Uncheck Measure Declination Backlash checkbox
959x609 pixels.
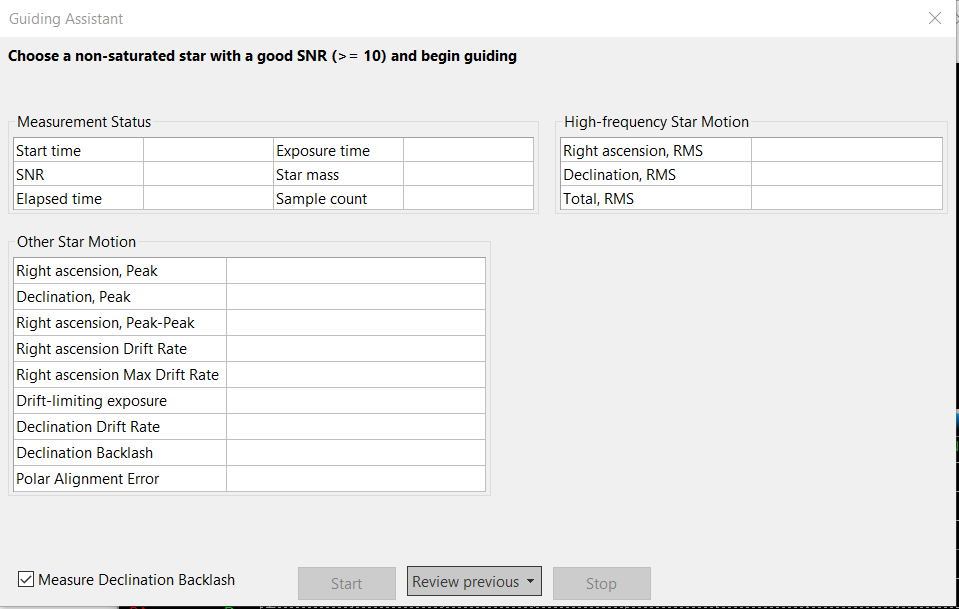pos(26,579)
